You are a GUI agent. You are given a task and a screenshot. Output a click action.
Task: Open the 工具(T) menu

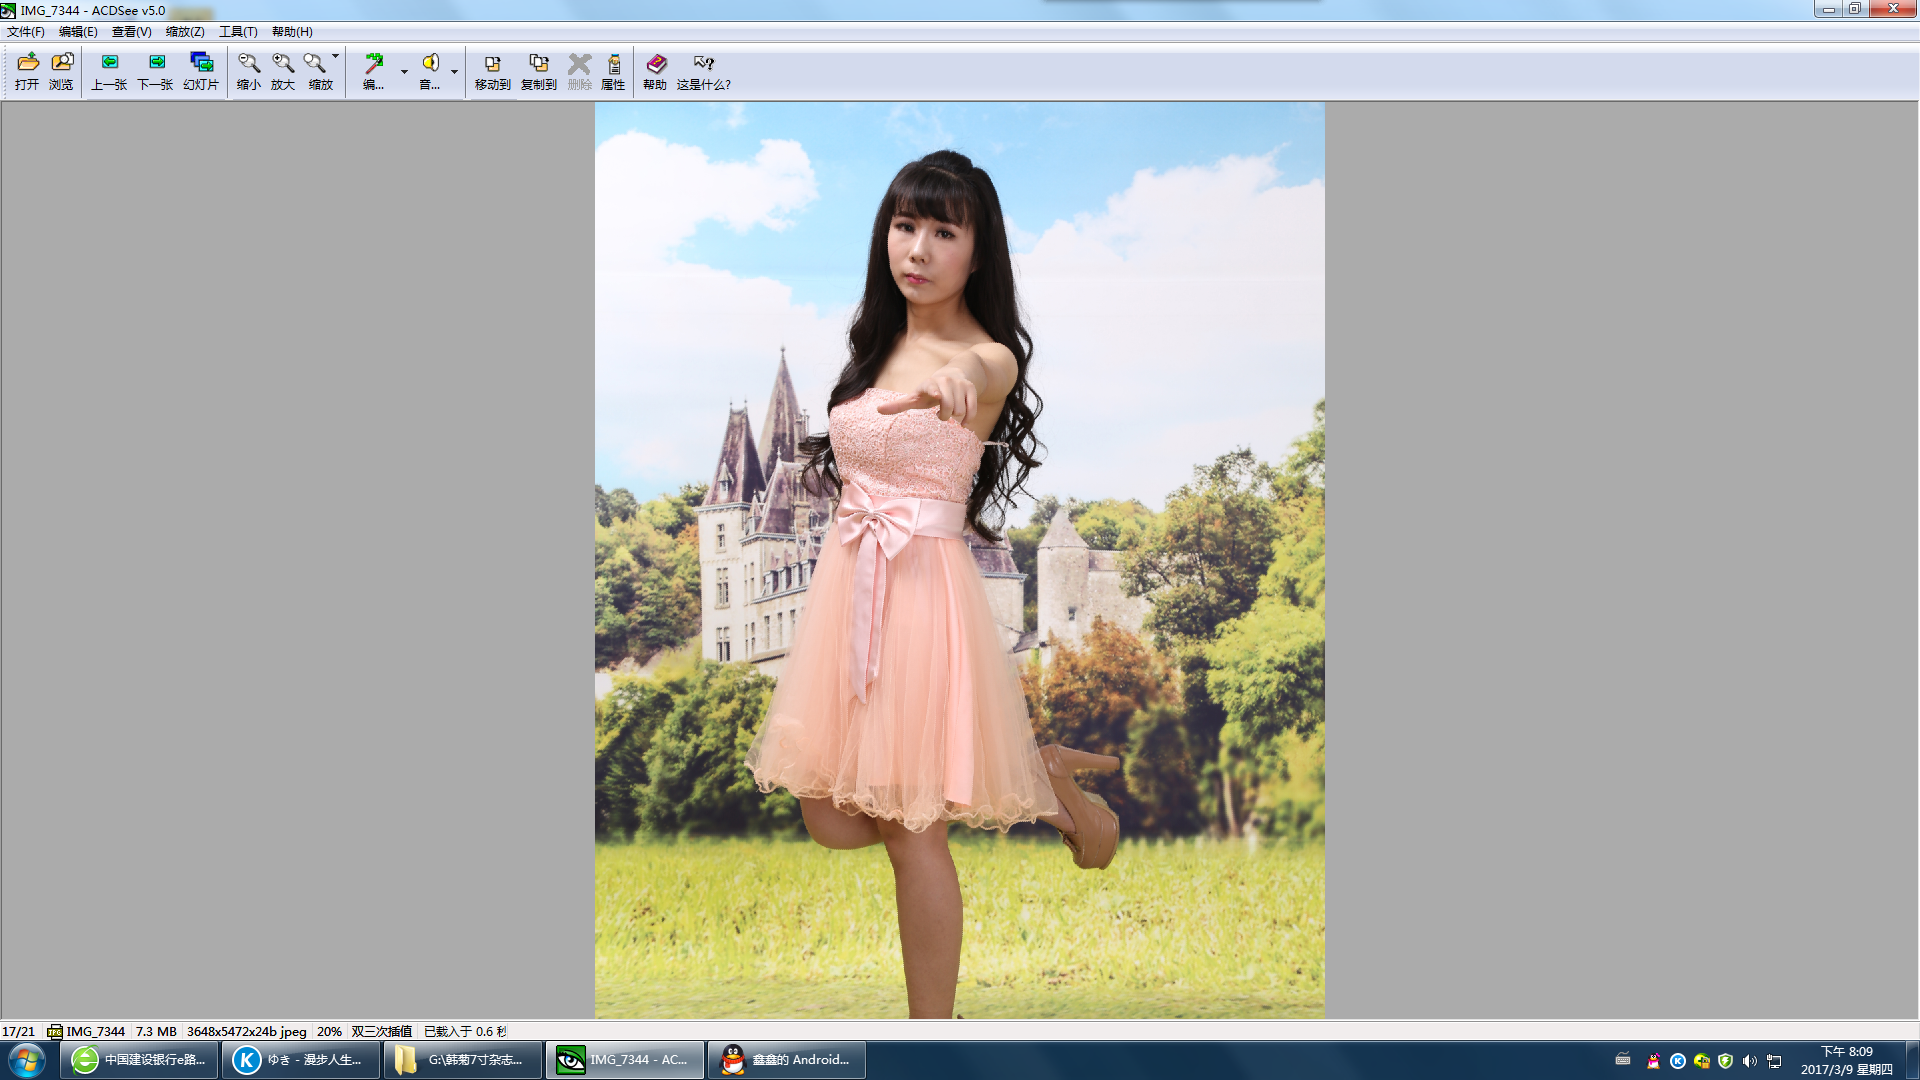coord(238,32)
